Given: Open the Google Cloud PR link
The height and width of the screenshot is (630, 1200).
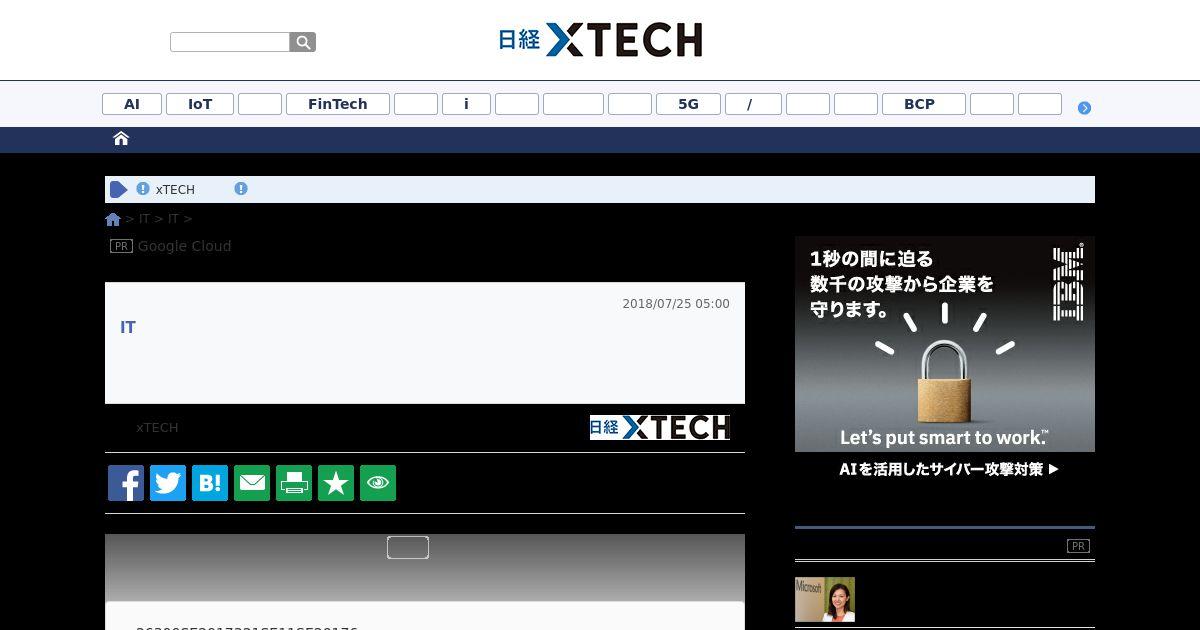Looking at the screenshot, I should point(184,246).
